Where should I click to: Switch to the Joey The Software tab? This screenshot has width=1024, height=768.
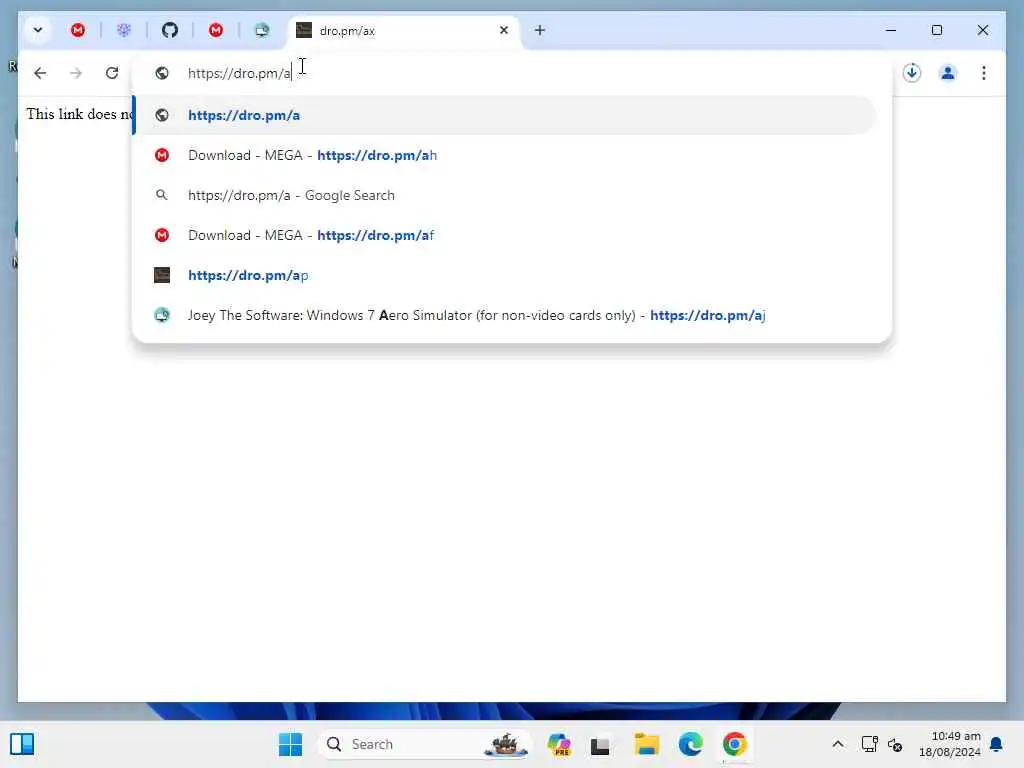click(x=262, y=30)
